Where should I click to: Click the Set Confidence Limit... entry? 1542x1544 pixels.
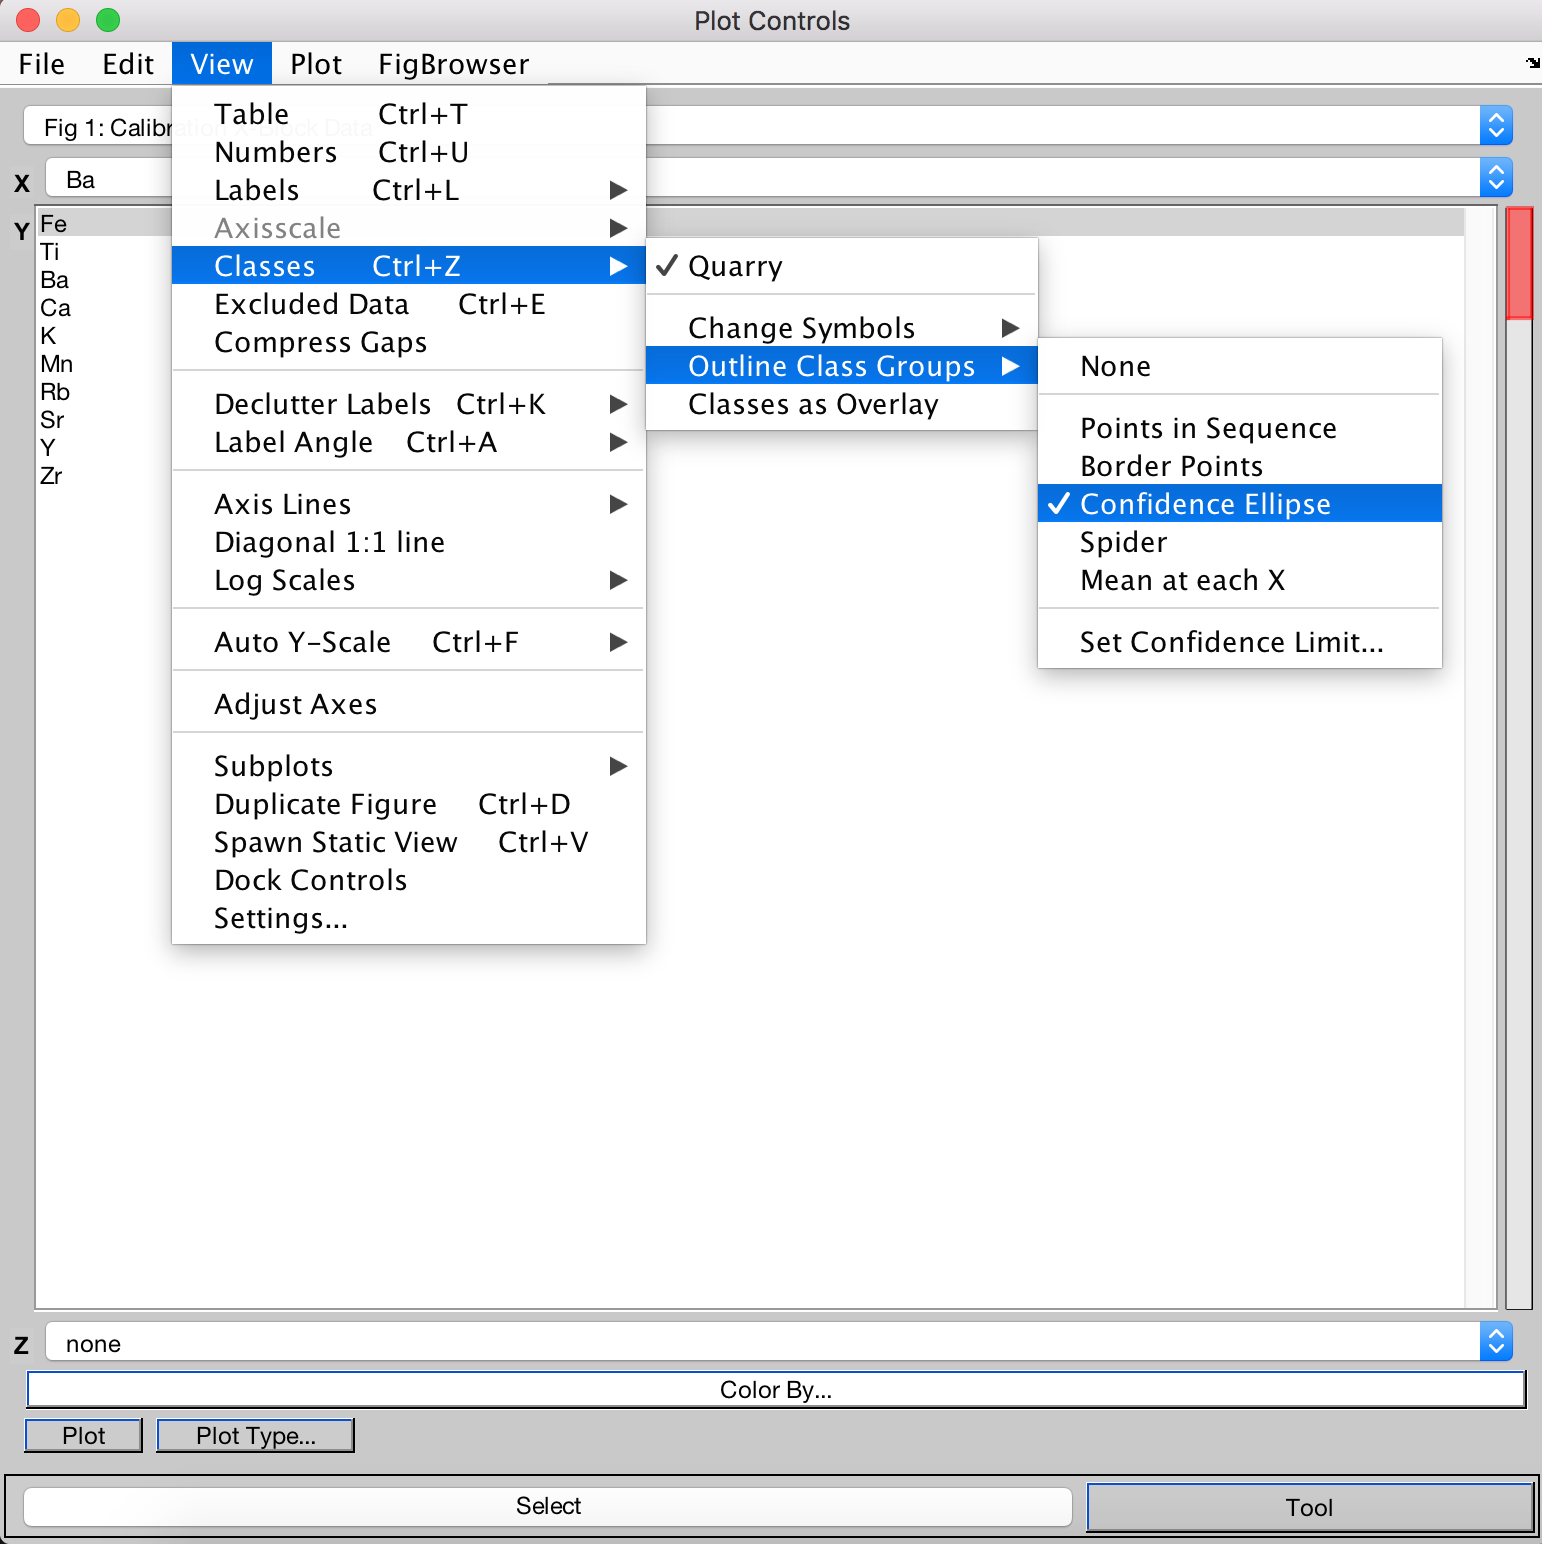[1231, 642]
